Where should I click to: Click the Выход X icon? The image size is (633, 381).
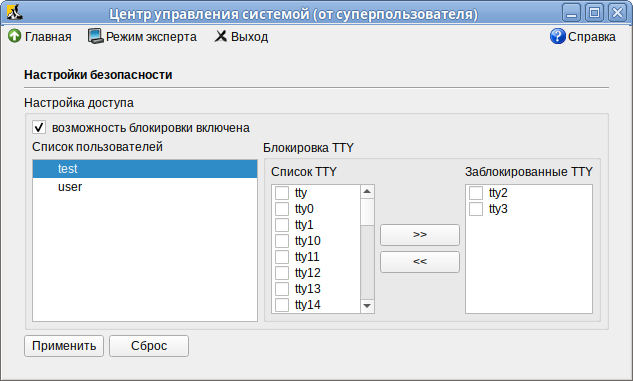(x=220, y=36)
